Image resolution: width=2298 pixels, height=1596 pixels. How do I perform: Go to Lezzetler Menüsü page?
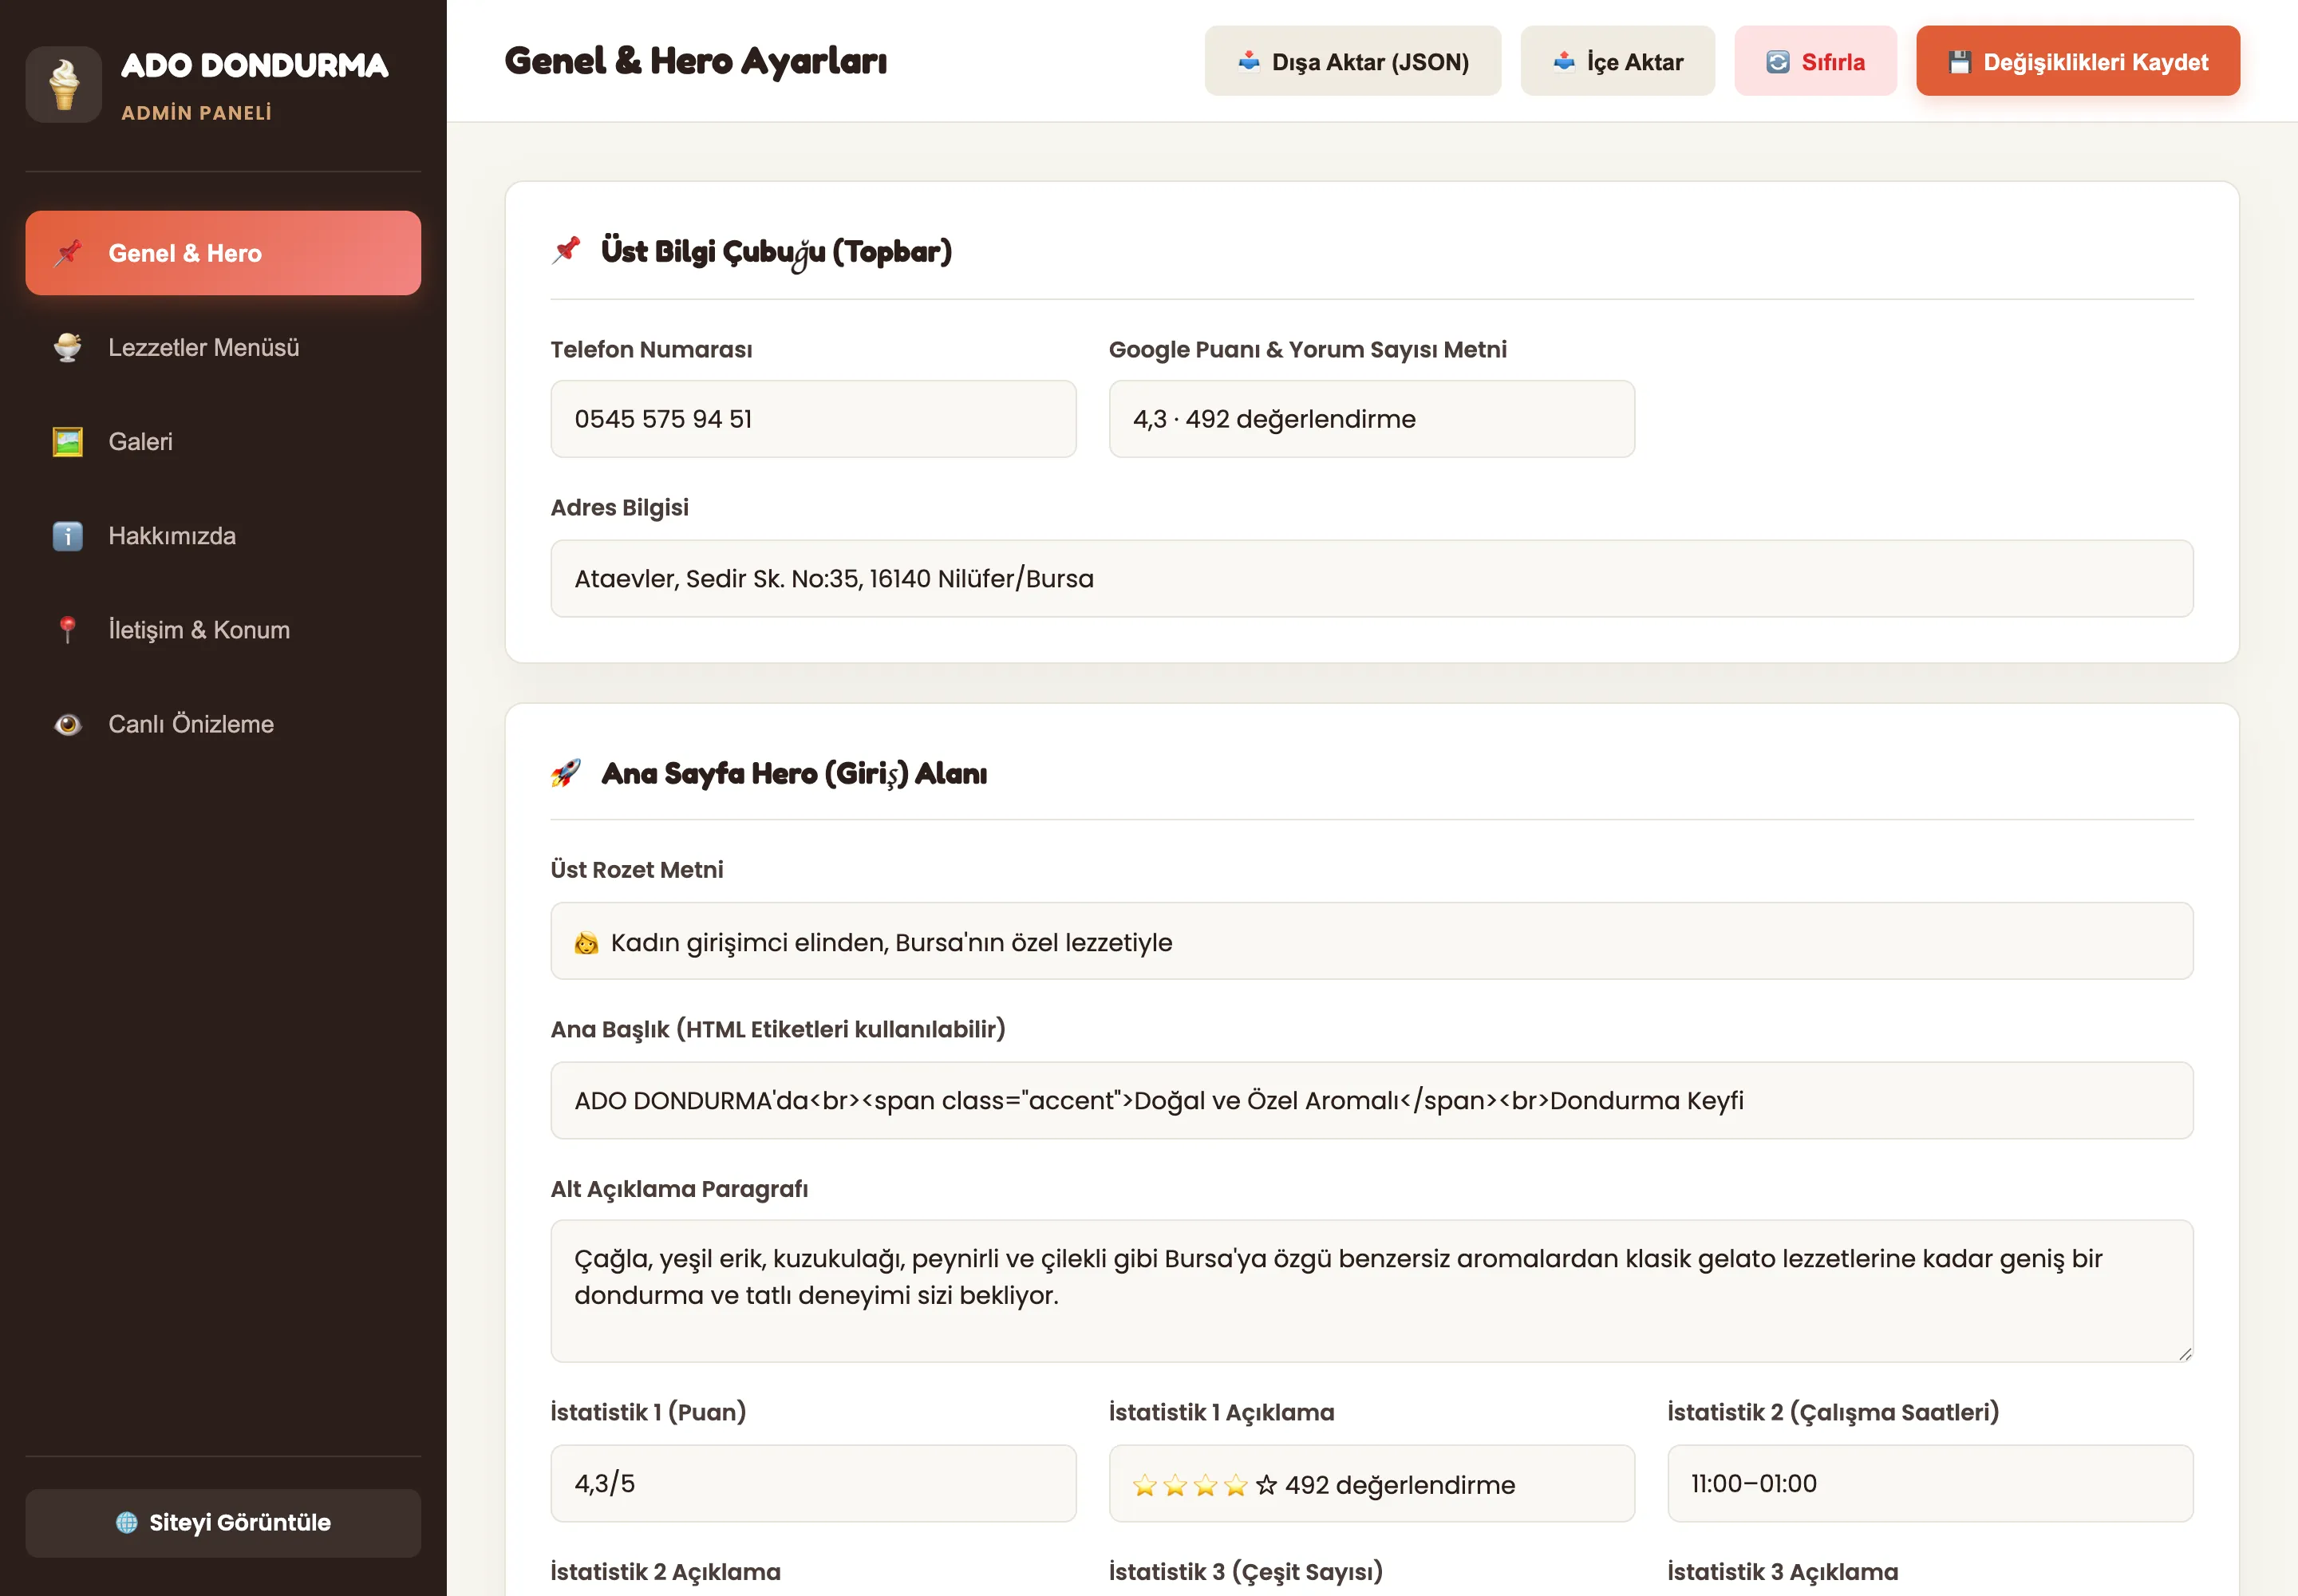(223, 347)
